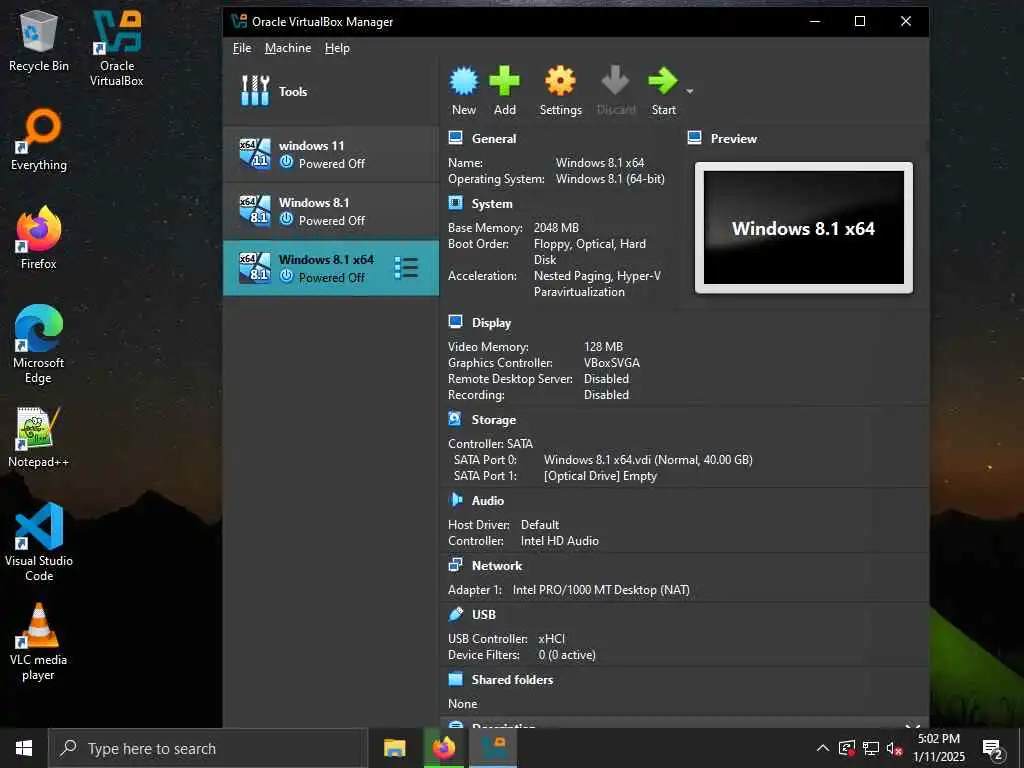
Task: Open the Windows Start menu
Action: [24, 748]
